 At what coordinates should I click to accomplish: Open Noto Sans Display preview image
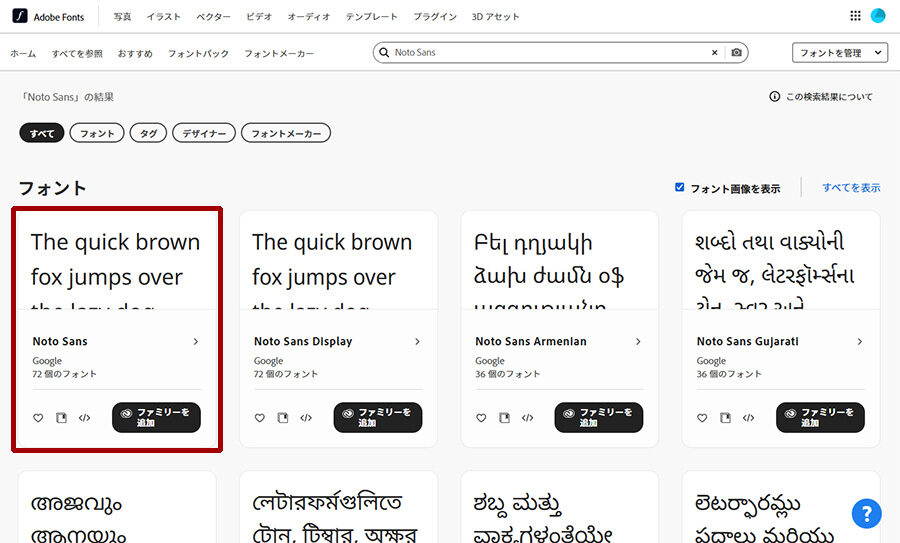click(339, 261)
